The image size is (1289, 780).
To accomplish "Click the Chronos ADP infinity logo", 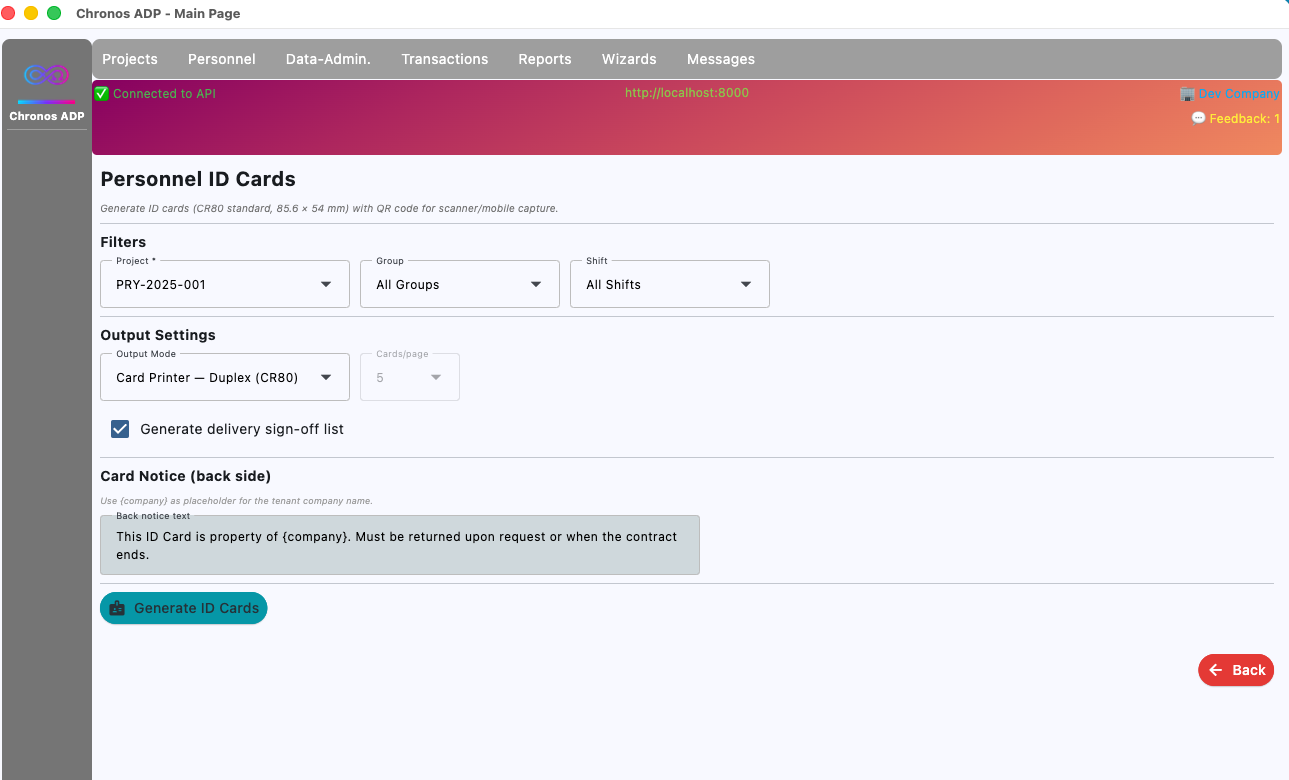I will coord(46,76).
